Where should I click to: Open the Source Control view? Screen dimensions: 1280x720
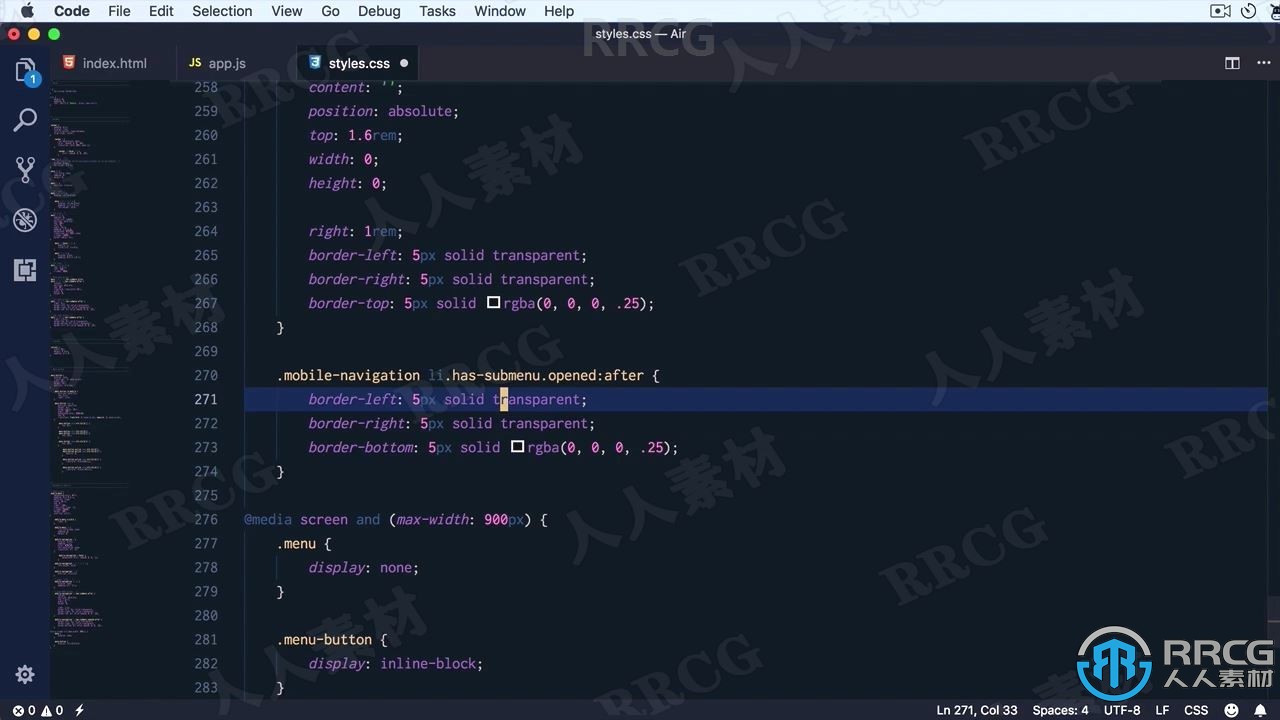[x=25, y=170]
